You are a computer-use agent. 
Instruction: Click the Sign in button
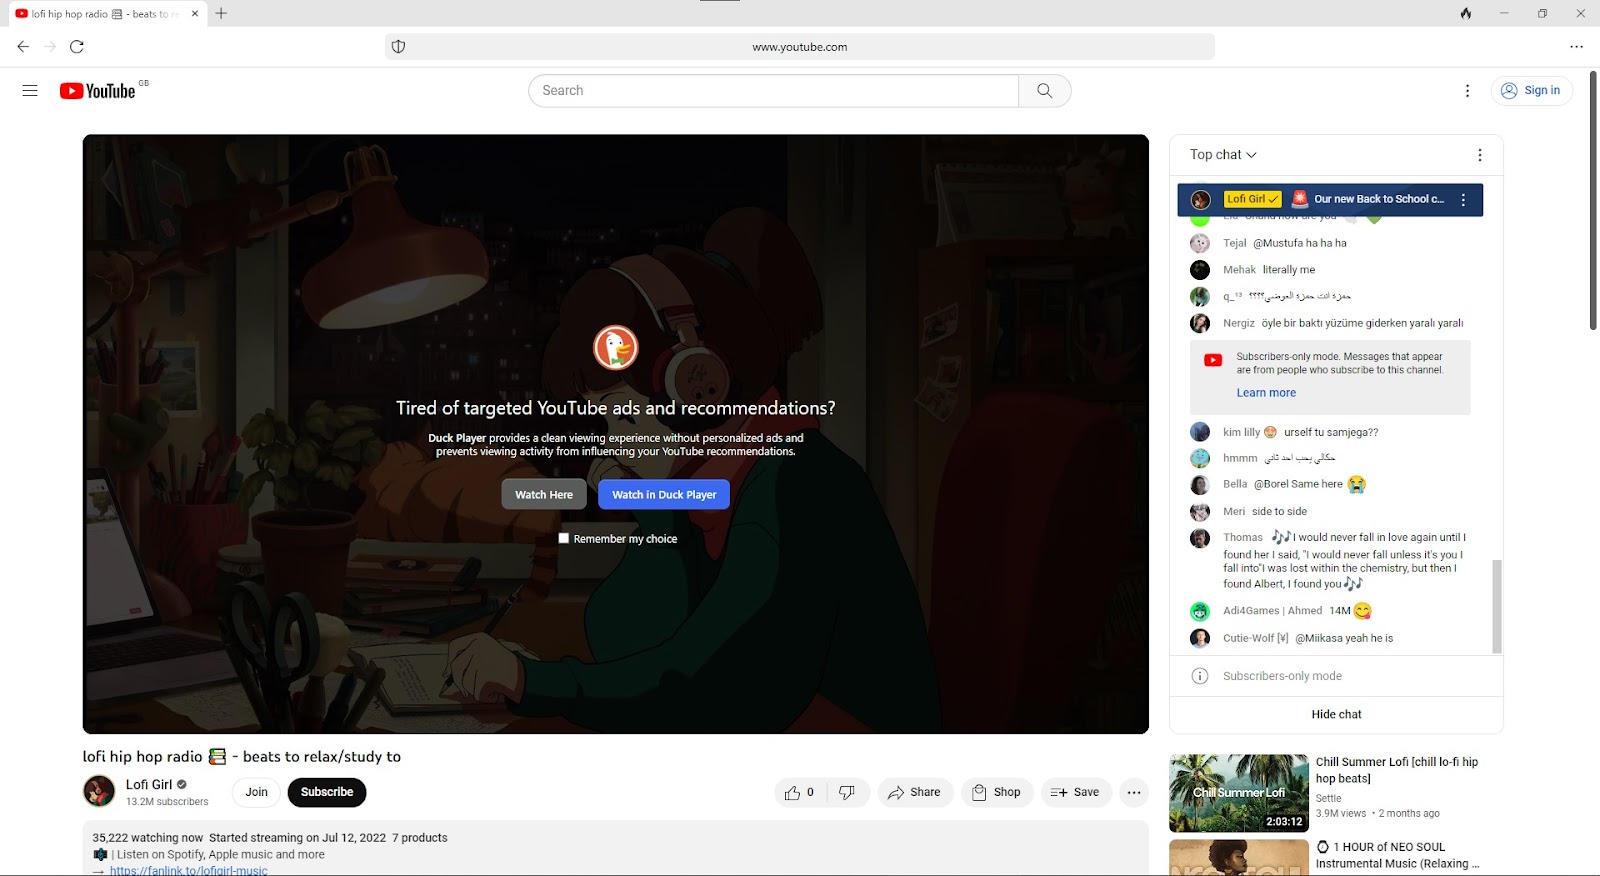(1532, 91)
